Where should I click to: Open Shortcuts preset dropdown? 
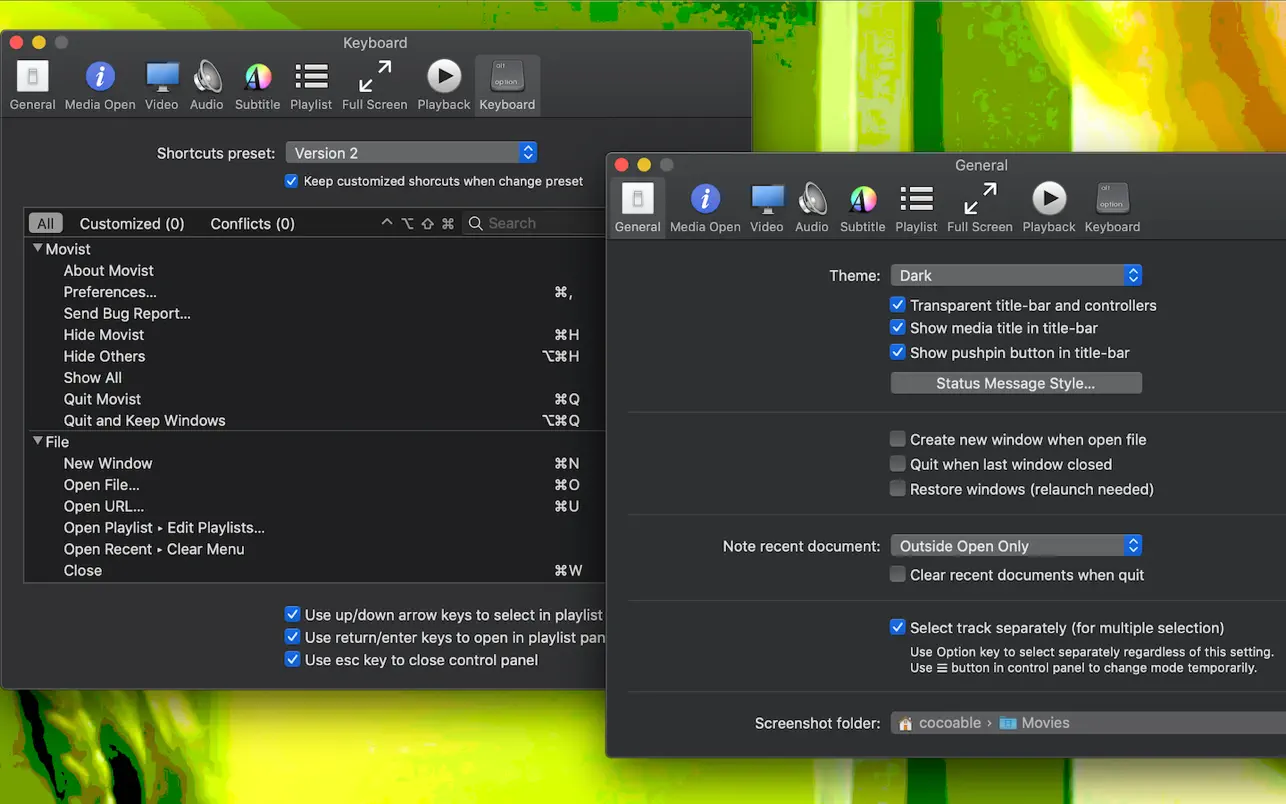tap(411, 153)
